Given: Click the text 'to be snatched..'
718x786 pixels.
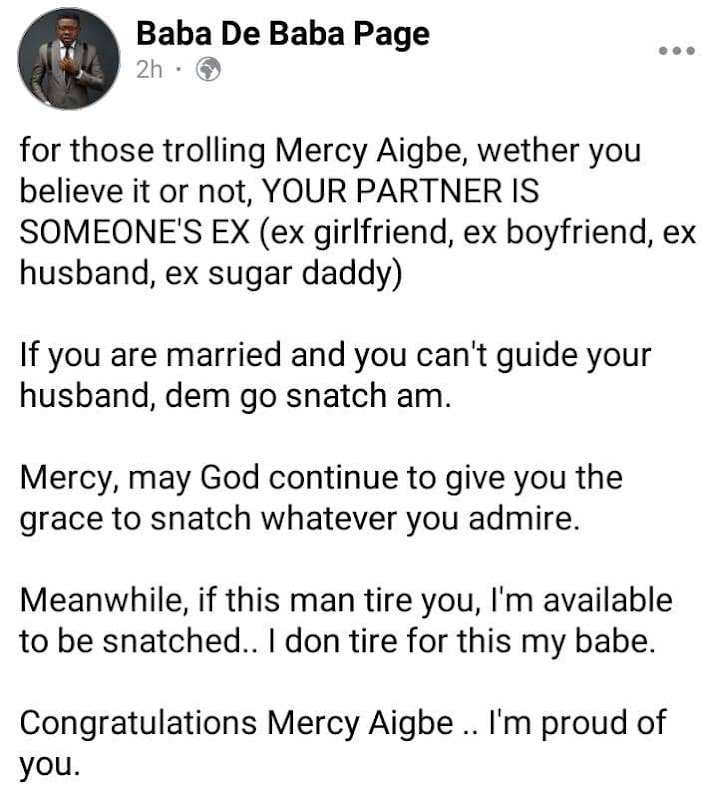Looking at the screenshot, I should click(134, 641).
